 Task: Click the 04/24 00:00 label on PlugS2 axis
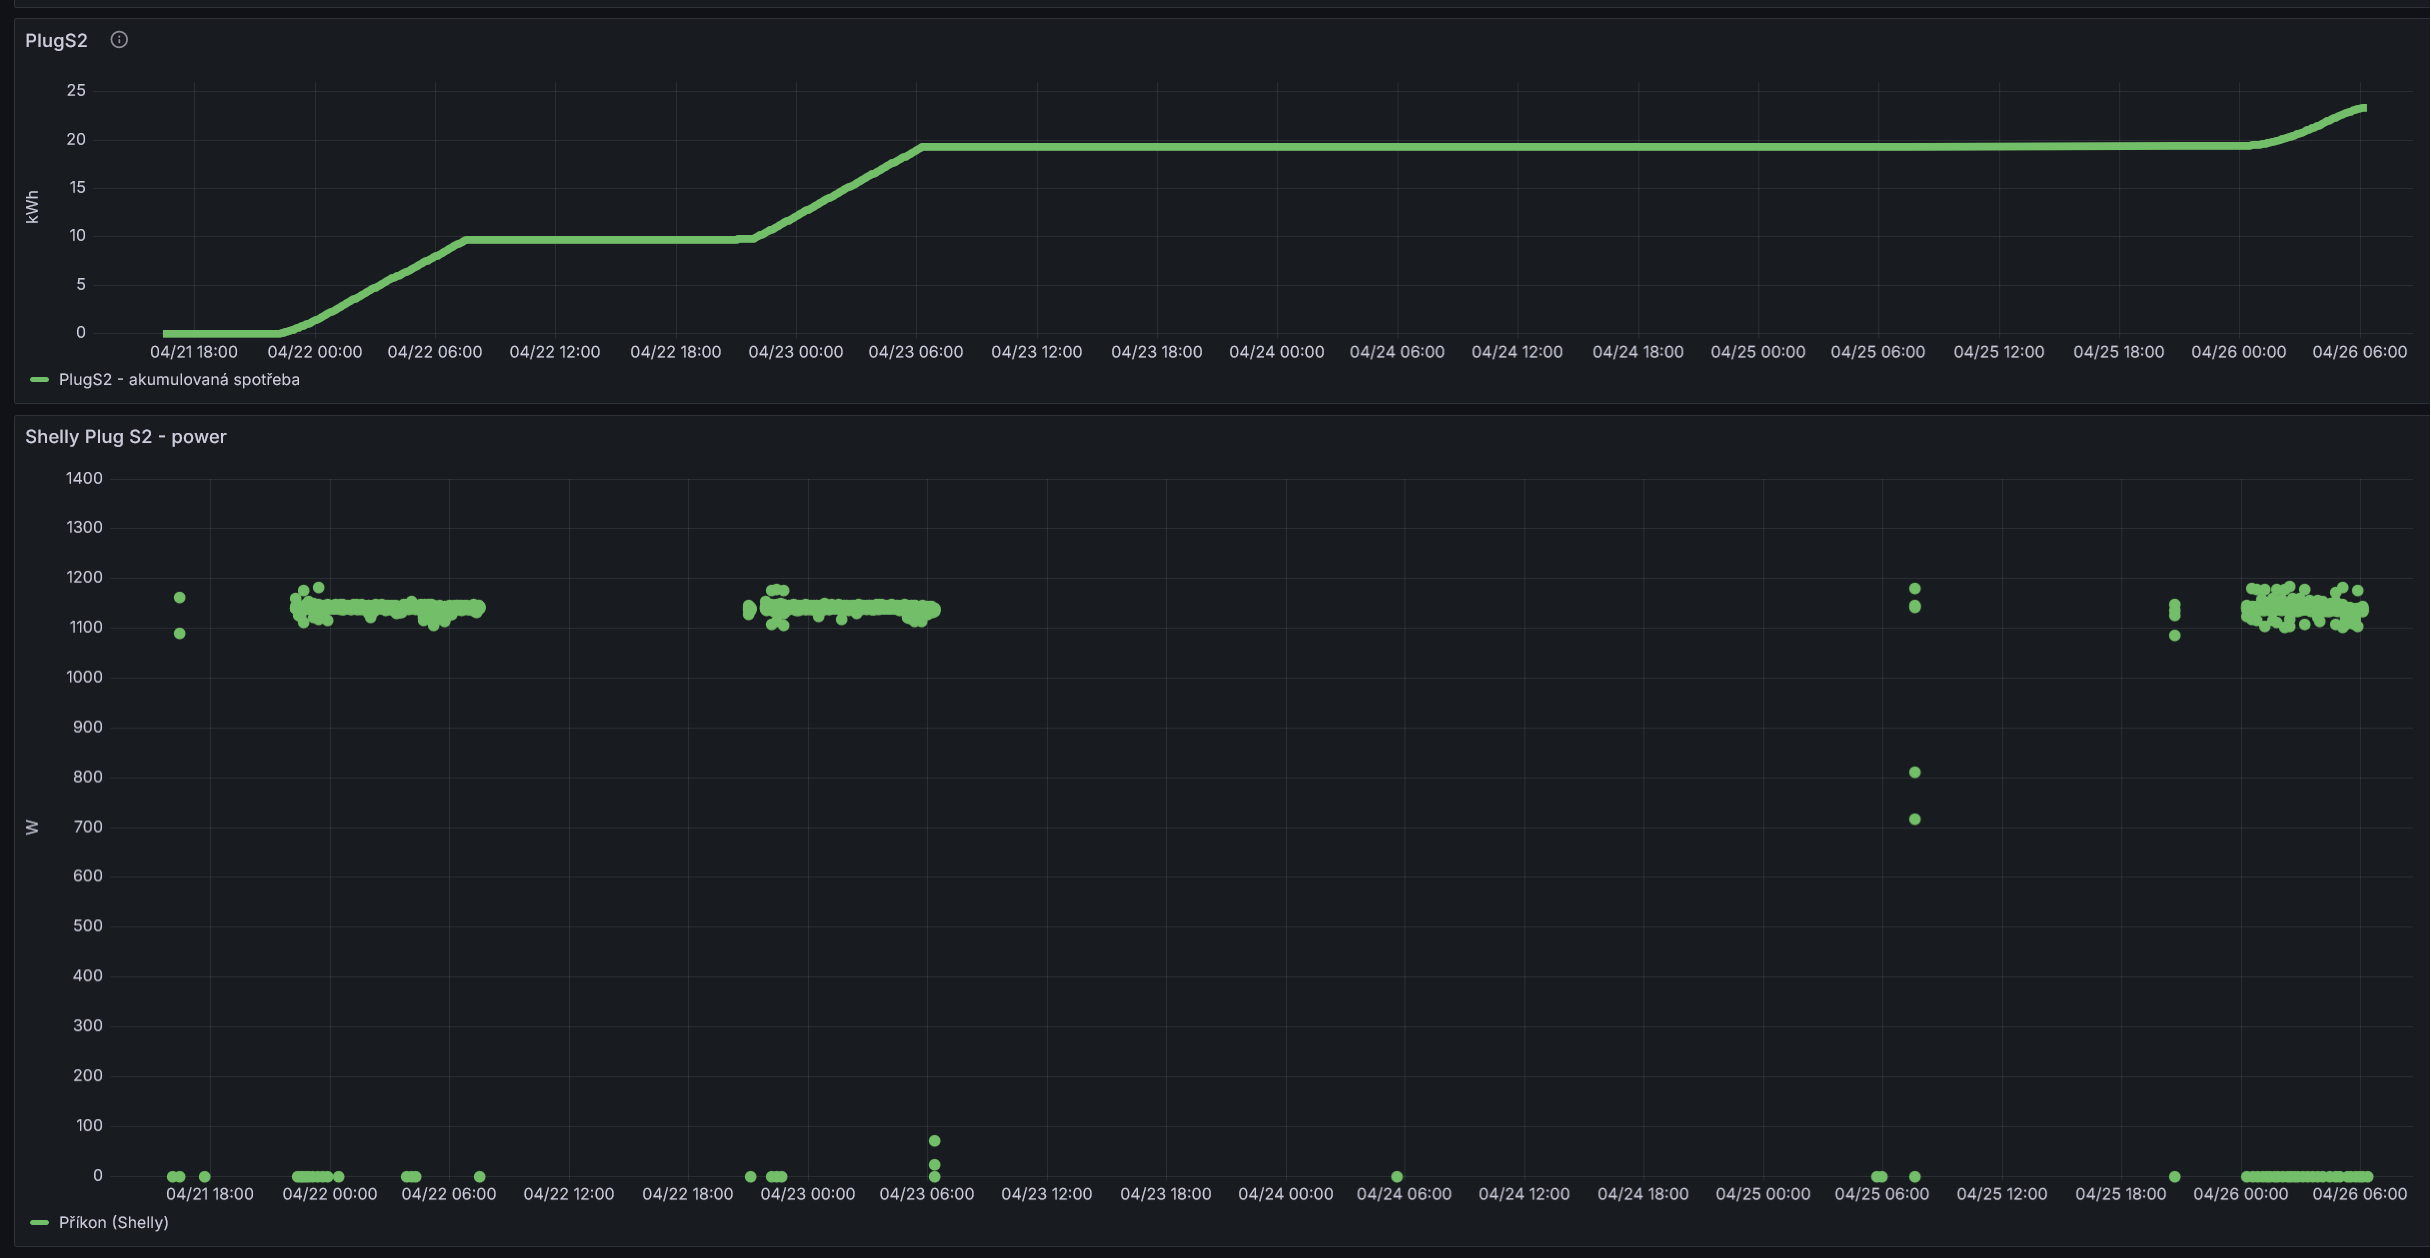[1276, 352]
